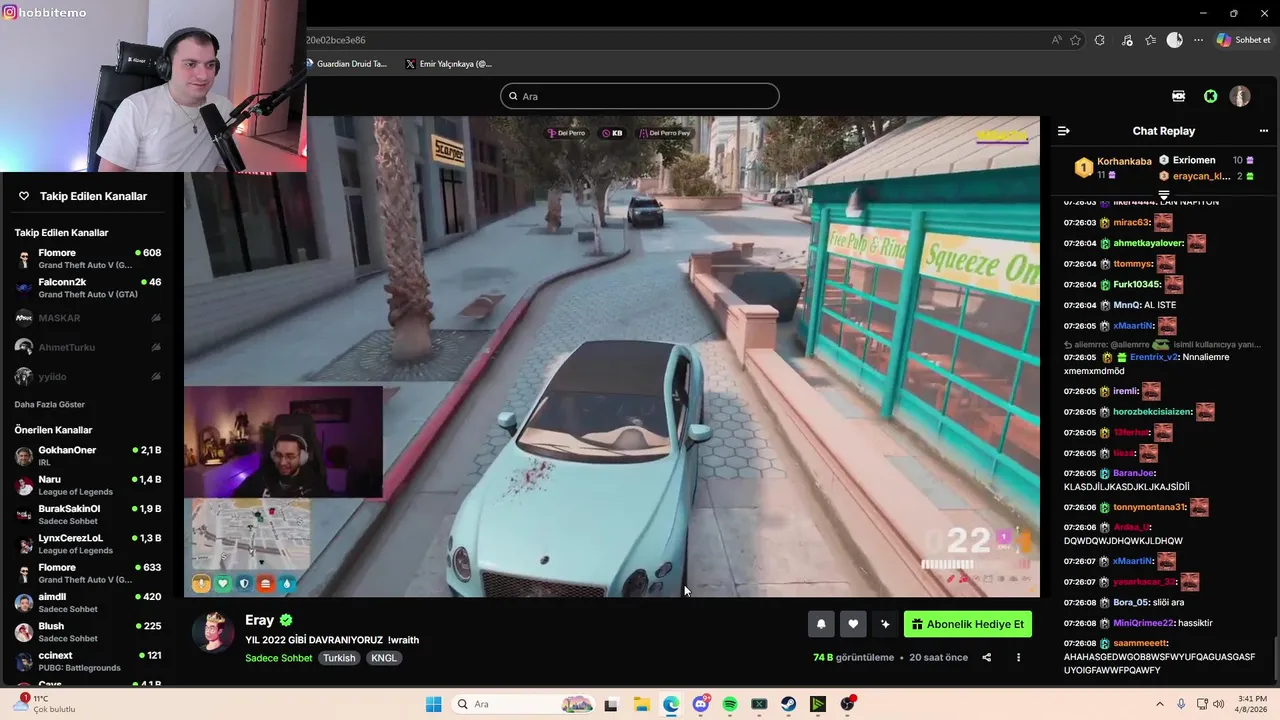The image size is (1280, 720).
Task: Open taskbar weather widget 11°C
Action: (x=46, y=704)
